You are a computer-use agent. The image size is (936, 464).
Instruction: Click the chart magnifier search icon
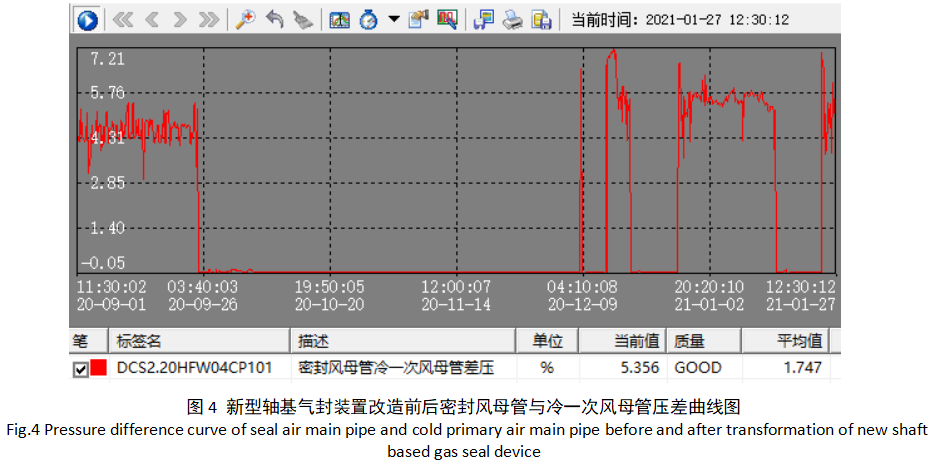pos(446,19)
